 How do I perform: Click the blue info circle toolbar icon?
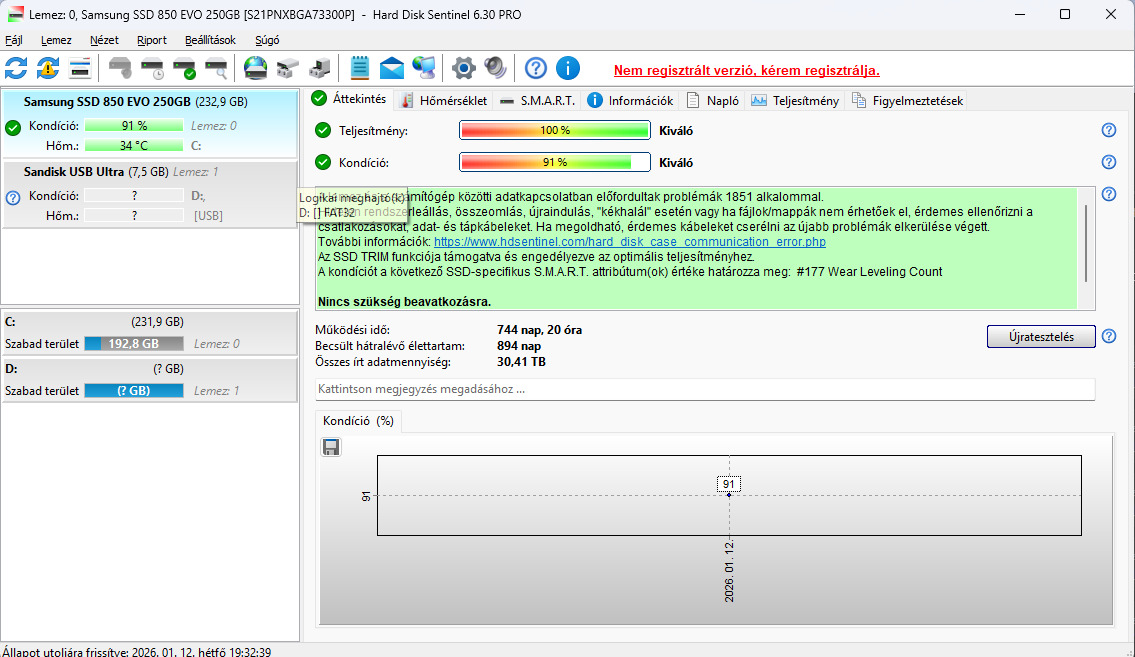568,69
